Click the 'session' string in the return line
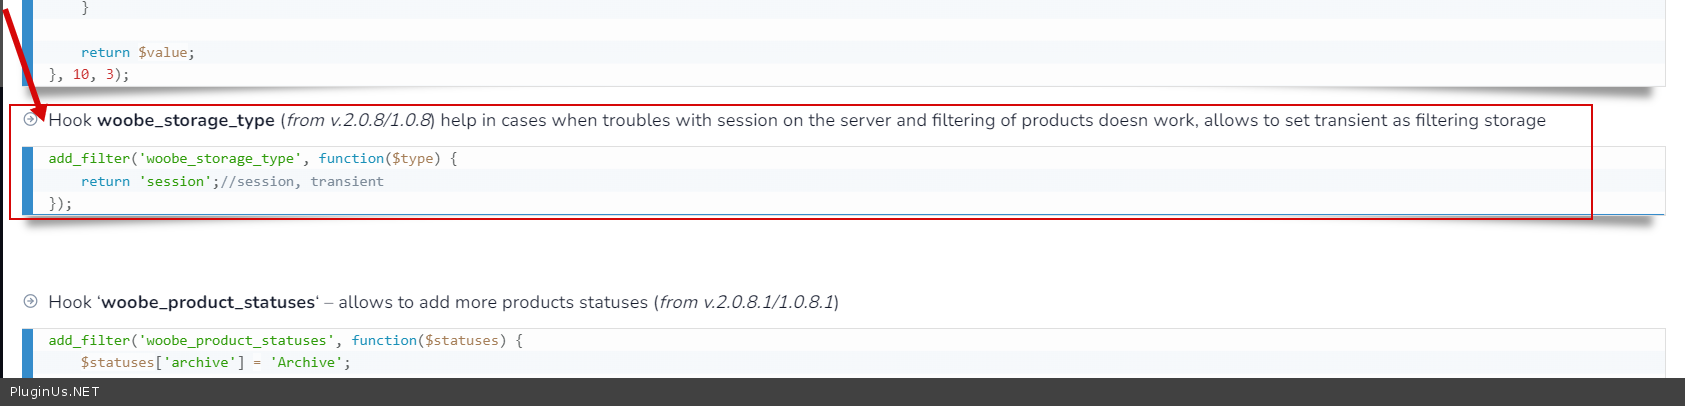Image resolution: width=1685 pixels, height=406 pixels. 175,181
